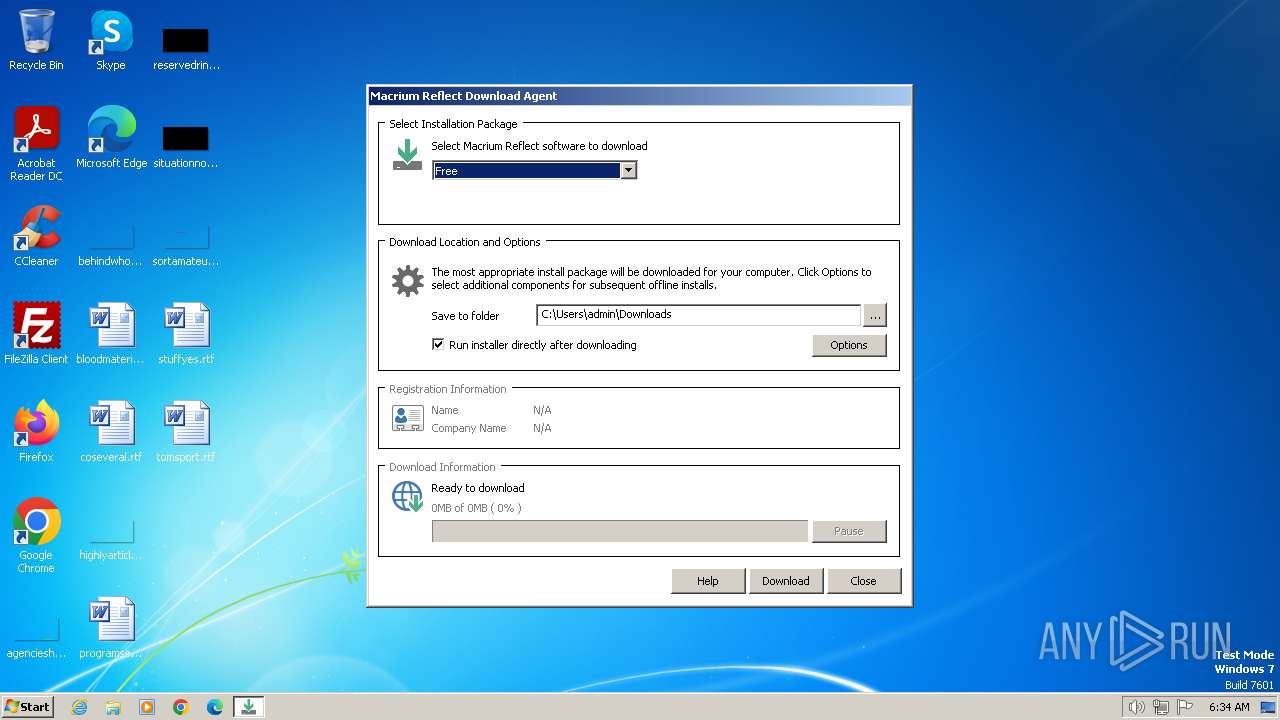Launch Google Chrome desktop shortcut
The width and height of the screenshot is (1280, 720).
coord(36,536)
